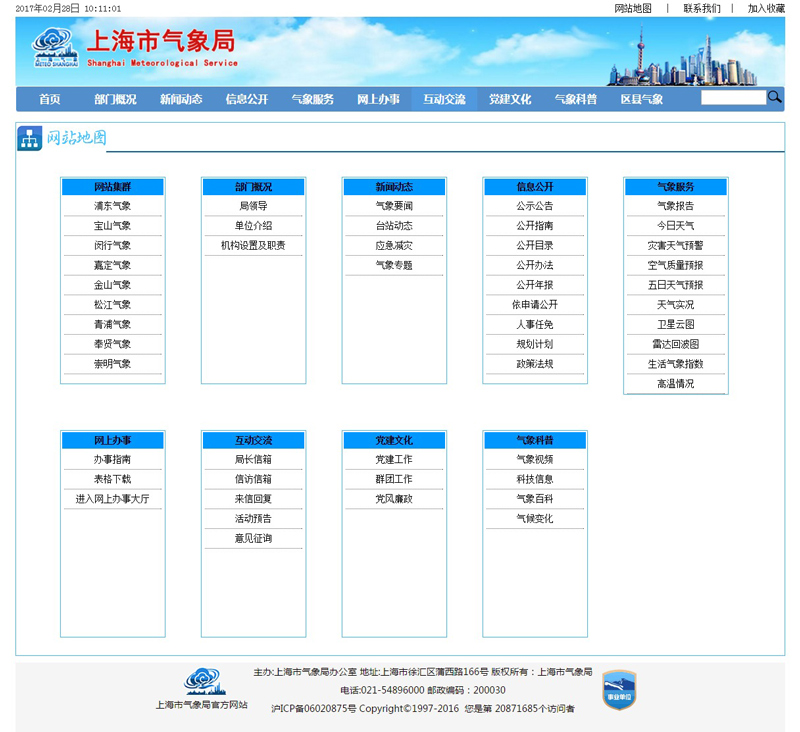Open 首页 in the navigation bar
The width and height of the screenshot is (800, 732).
point(49,99)
